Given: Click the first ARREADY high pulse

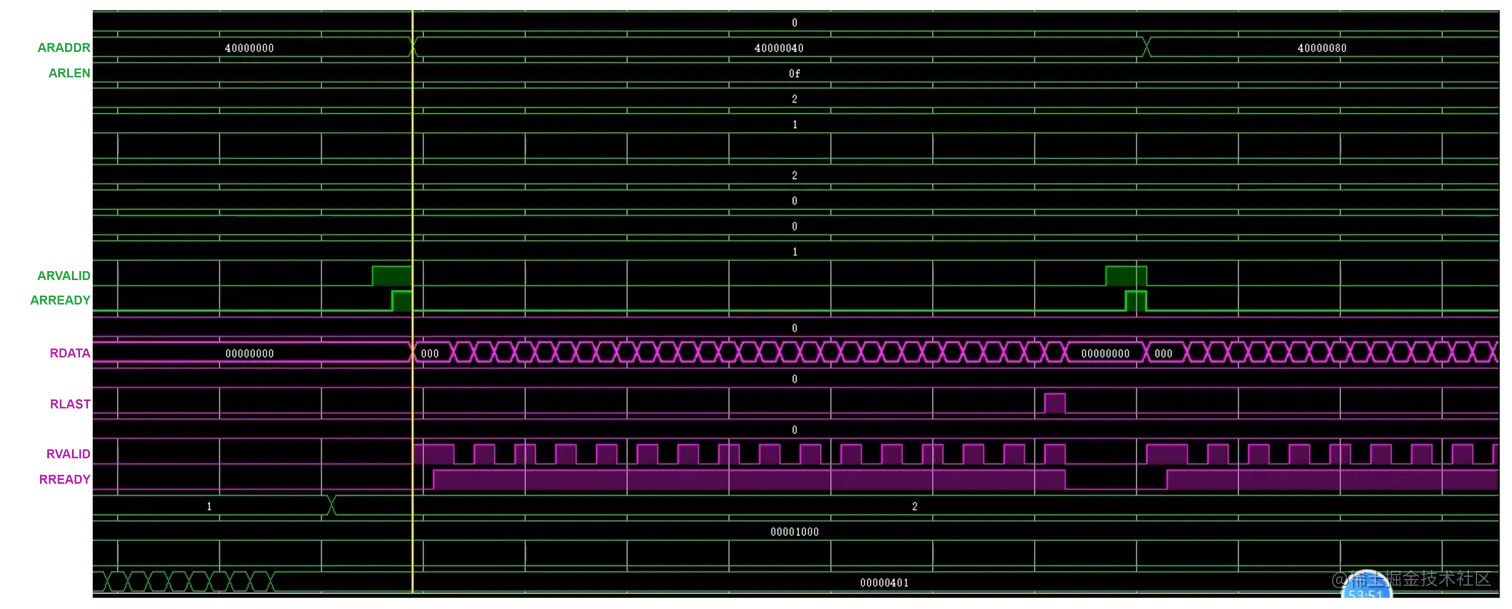Looking at the screenshot, I should click(x=402, y=301).
